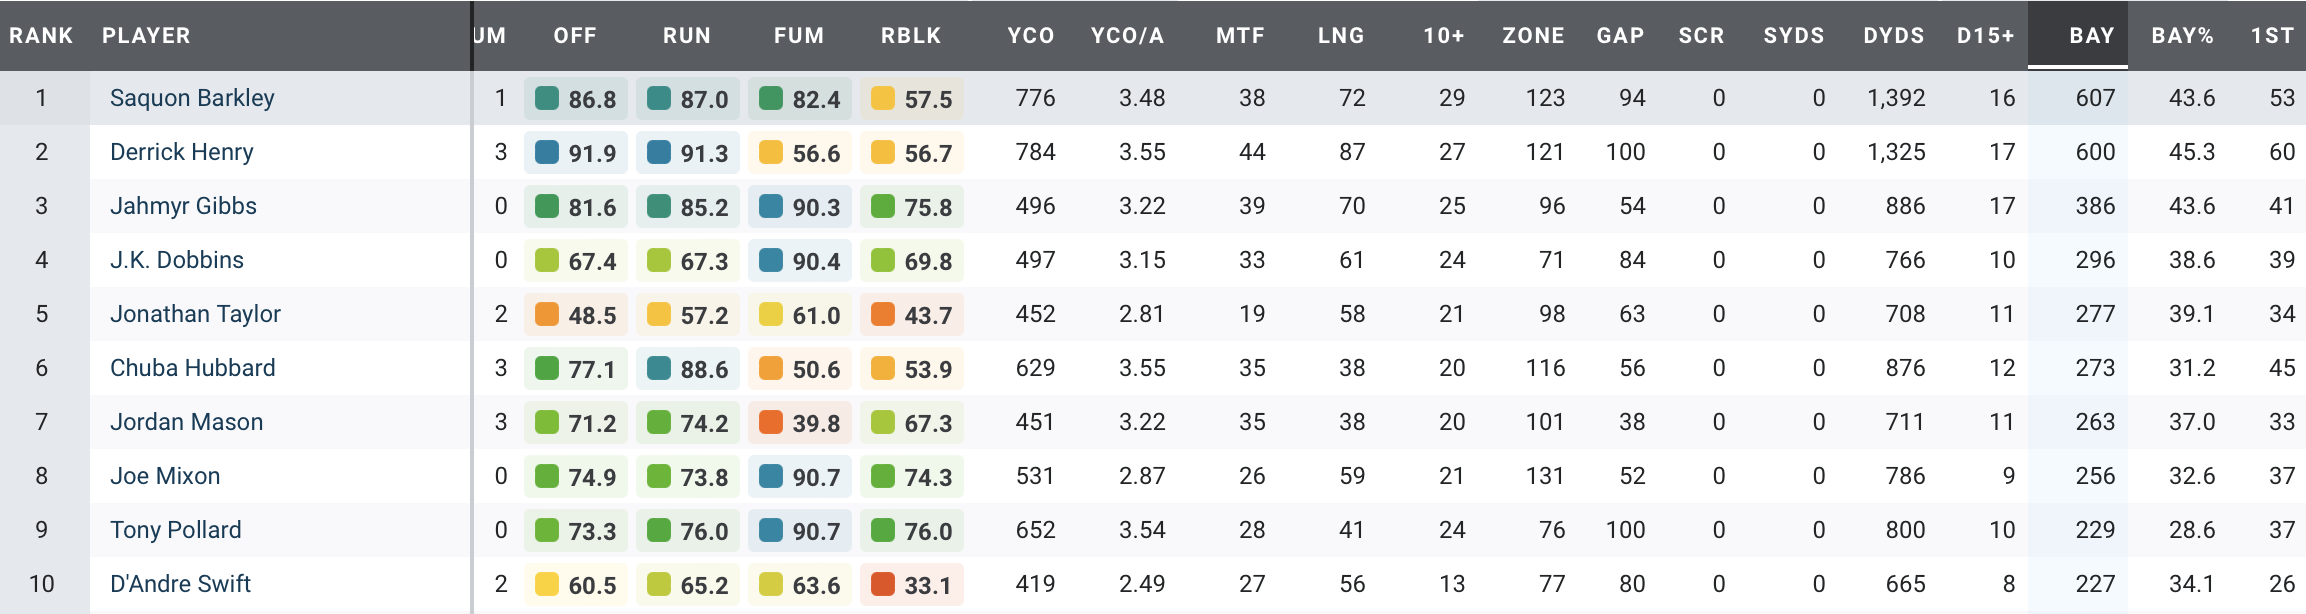Click the Derrick Henry player link
The width and height of the screenshot is (2306, 614).
pyautogui.click(x=182, y=152)
